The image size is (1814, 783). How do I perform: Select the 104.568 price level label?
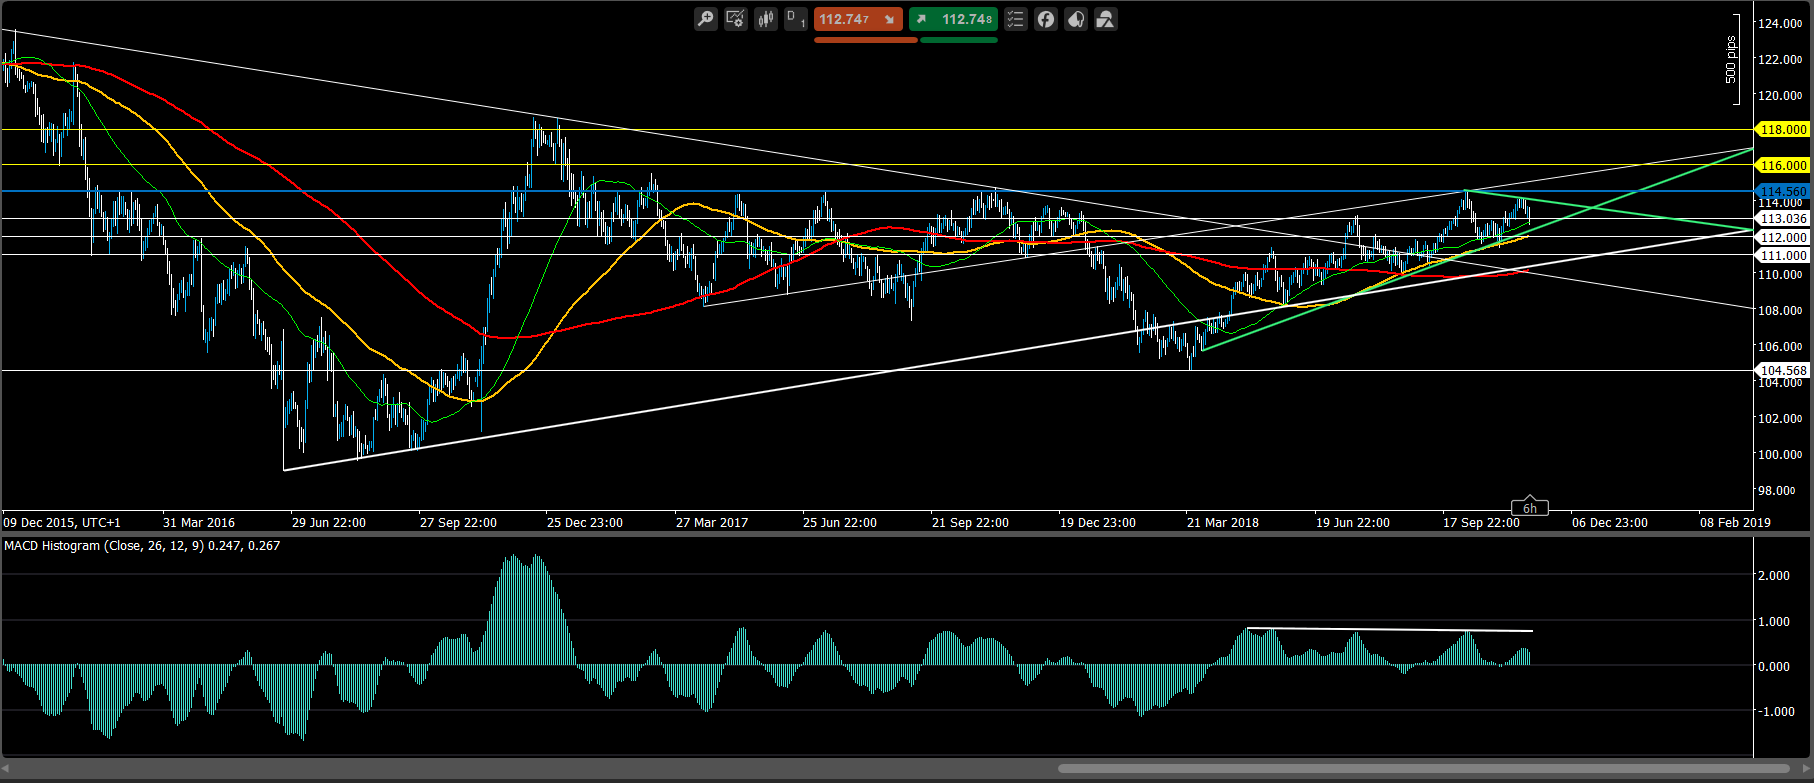tap(1783, 370)
